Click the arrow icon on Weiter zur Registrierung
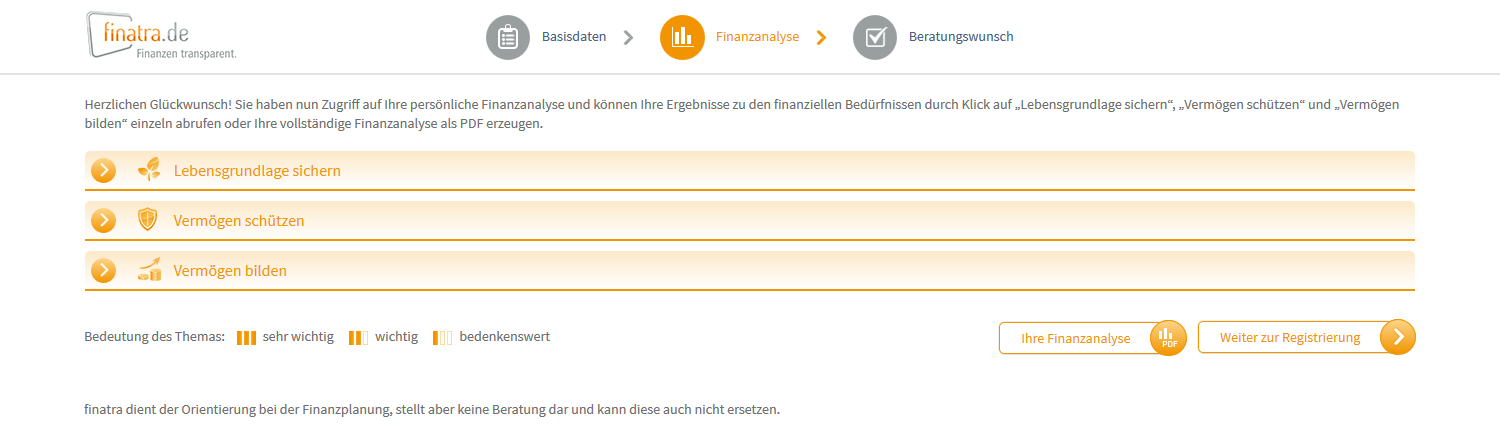 [1398, 337]
